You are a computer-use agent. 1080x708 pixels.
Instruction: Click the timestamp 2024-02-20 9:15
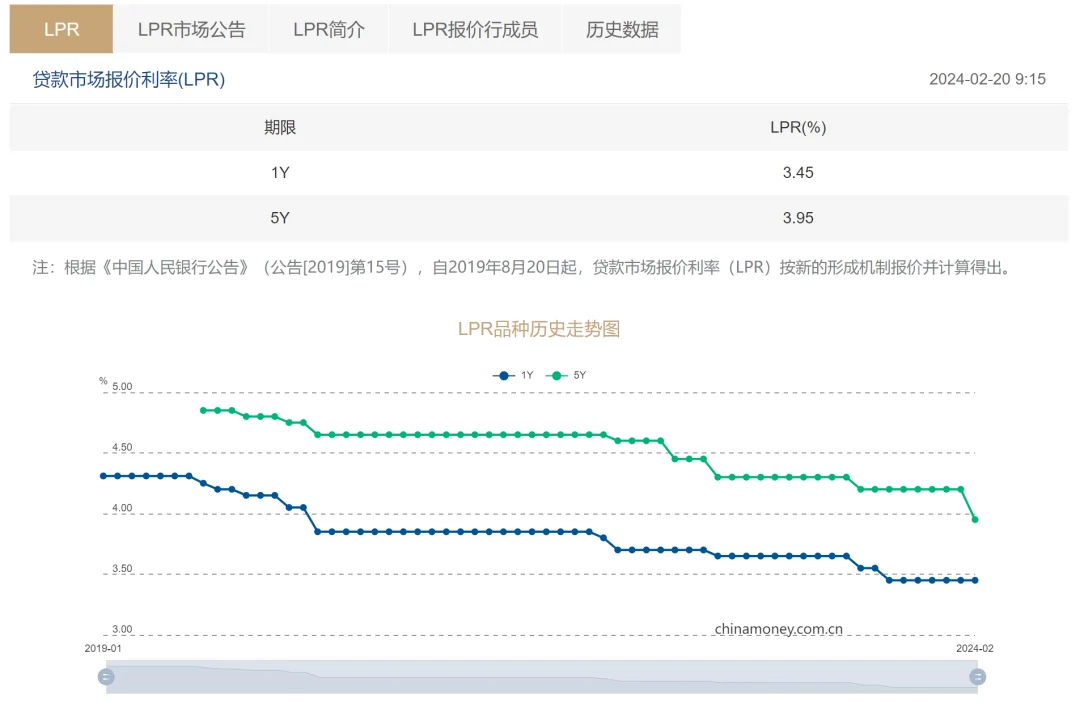click(987, 79)
